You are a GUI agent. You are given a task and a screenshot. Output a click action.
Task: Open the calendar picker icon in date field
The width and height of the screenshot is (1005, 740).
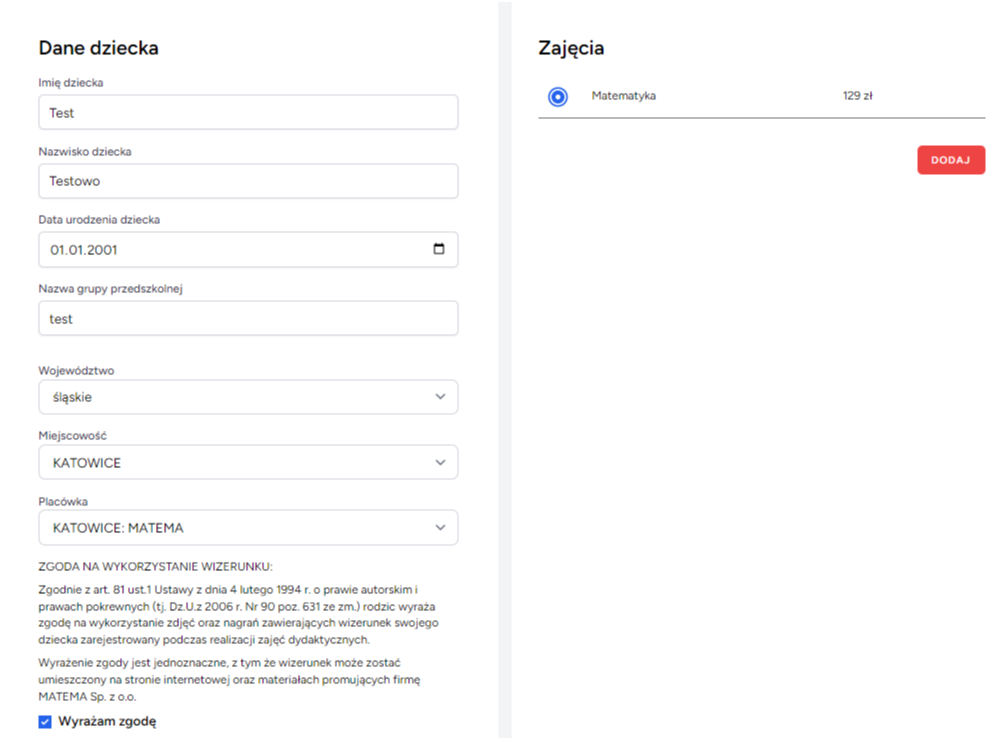click(438, 250)
